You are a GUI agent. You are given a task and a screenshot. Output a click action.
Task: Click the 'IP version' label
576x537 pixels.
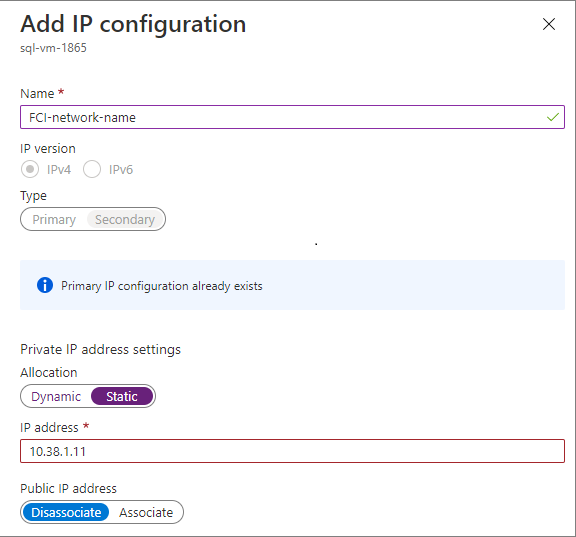click(48, 149)
